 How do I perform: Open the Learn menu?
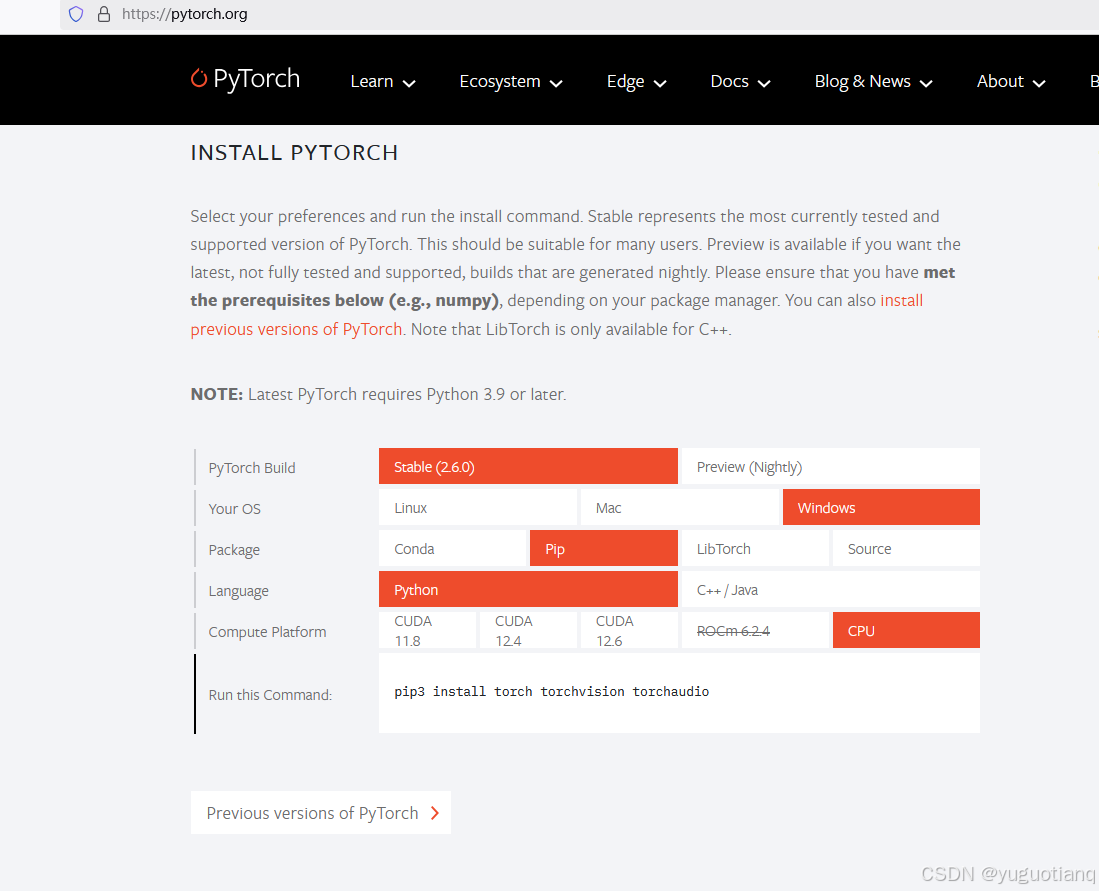pyautogui.click(x=383, y=81)
